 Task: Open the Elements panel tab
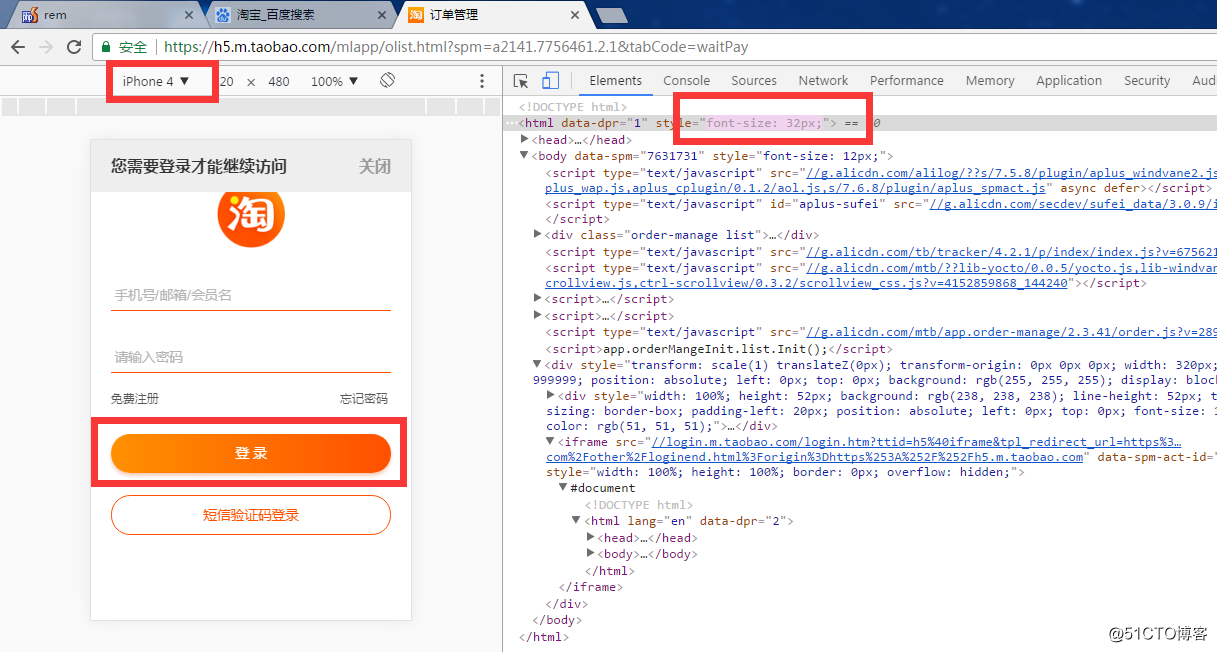[615, 81]
